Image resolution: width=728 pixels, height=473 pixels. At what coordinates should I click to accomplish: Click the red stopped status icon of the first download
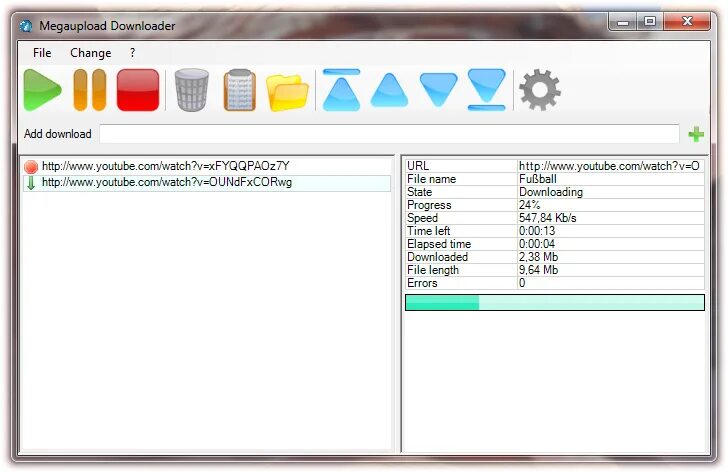pos(31,166)
